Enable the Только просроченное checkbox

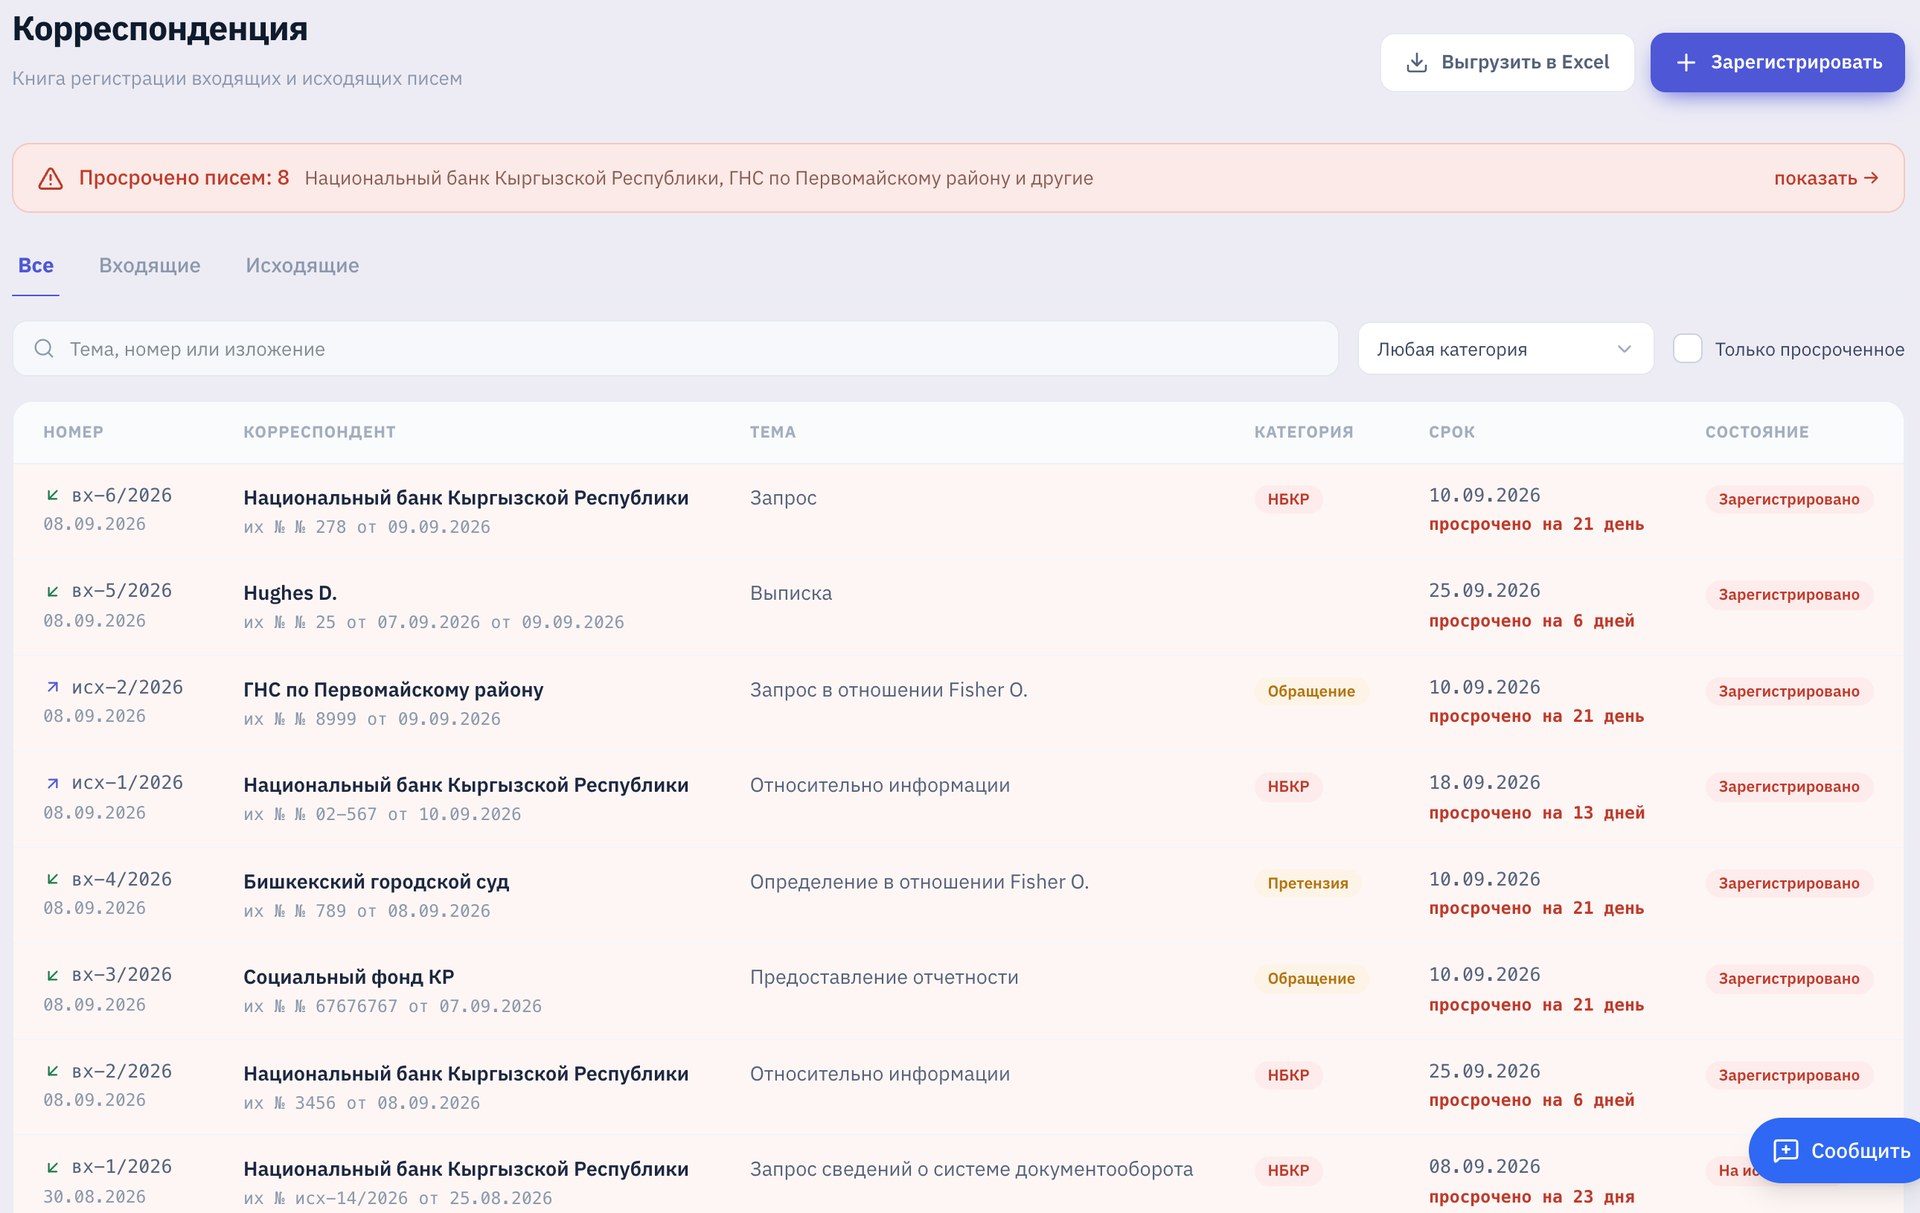(1687, 348)
